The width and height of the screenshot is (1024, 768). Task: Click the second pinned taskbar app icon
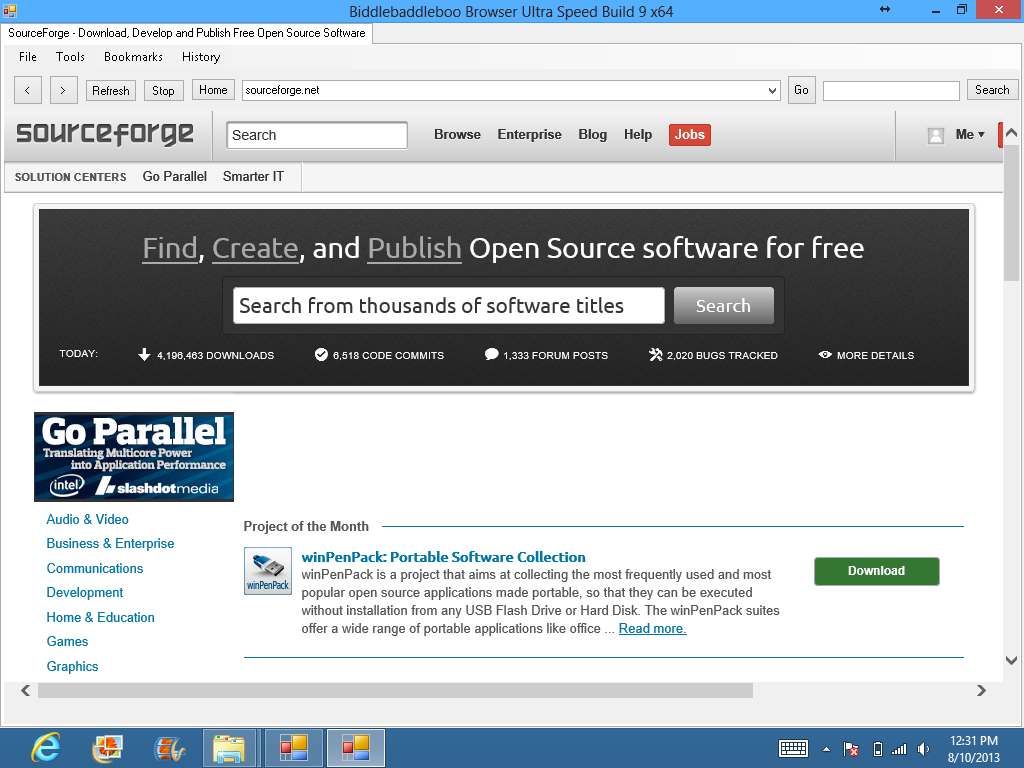pos(107,748)
